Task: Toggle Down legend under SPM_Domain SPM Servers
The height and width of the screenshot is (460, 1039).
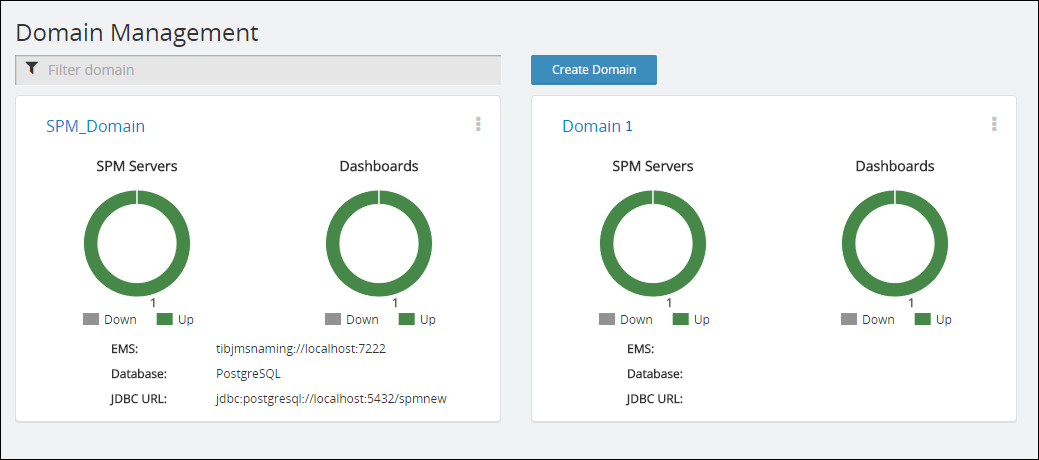Action: [110, 319]
